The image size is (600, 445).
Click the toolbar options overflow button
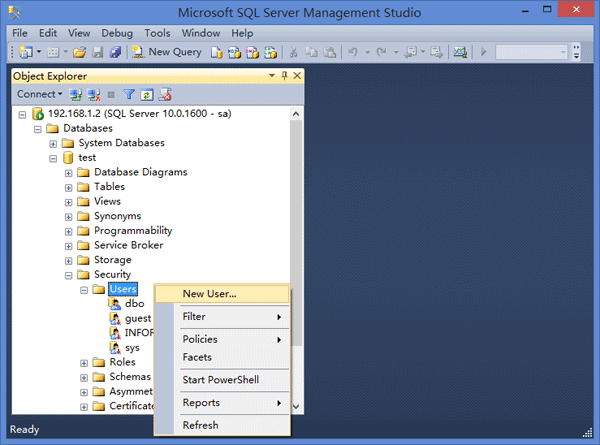[x=576, y=52]
